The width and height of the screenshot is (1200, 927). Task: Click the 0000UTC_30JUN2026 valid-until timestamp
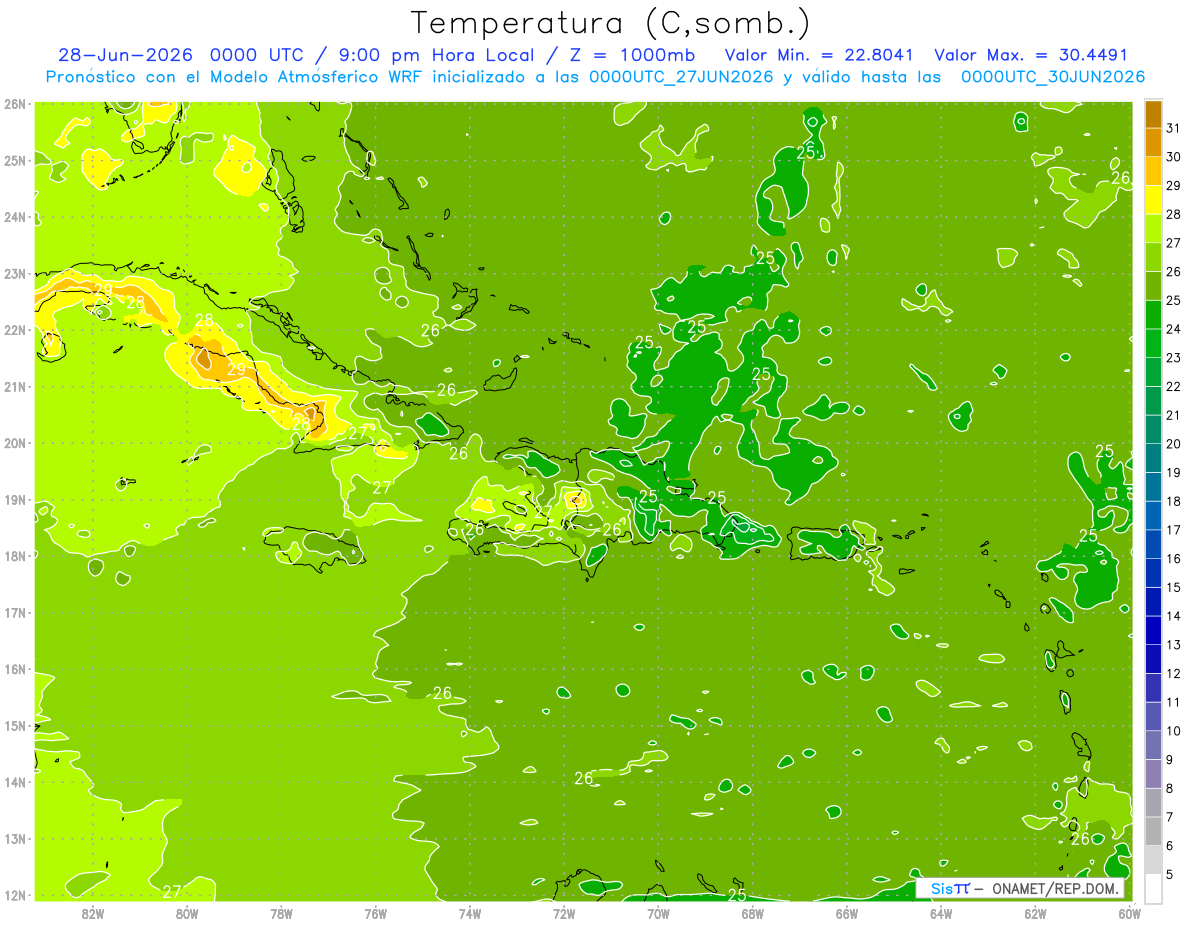pyautogui.click(x=1053, y=77)
